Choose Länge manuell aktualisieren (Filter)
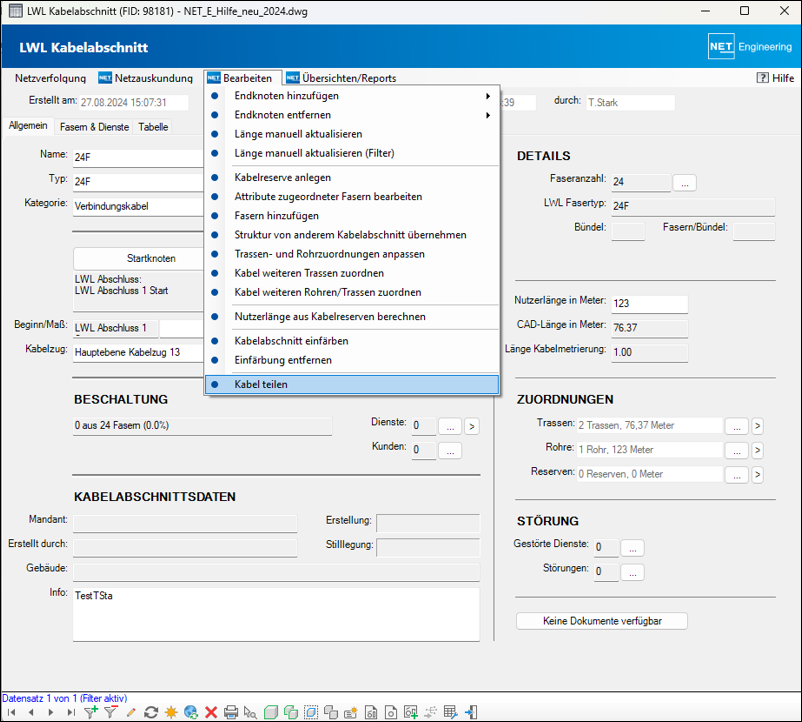The width and height of the screenshot is (802, 722). click(x=352, y=153)
